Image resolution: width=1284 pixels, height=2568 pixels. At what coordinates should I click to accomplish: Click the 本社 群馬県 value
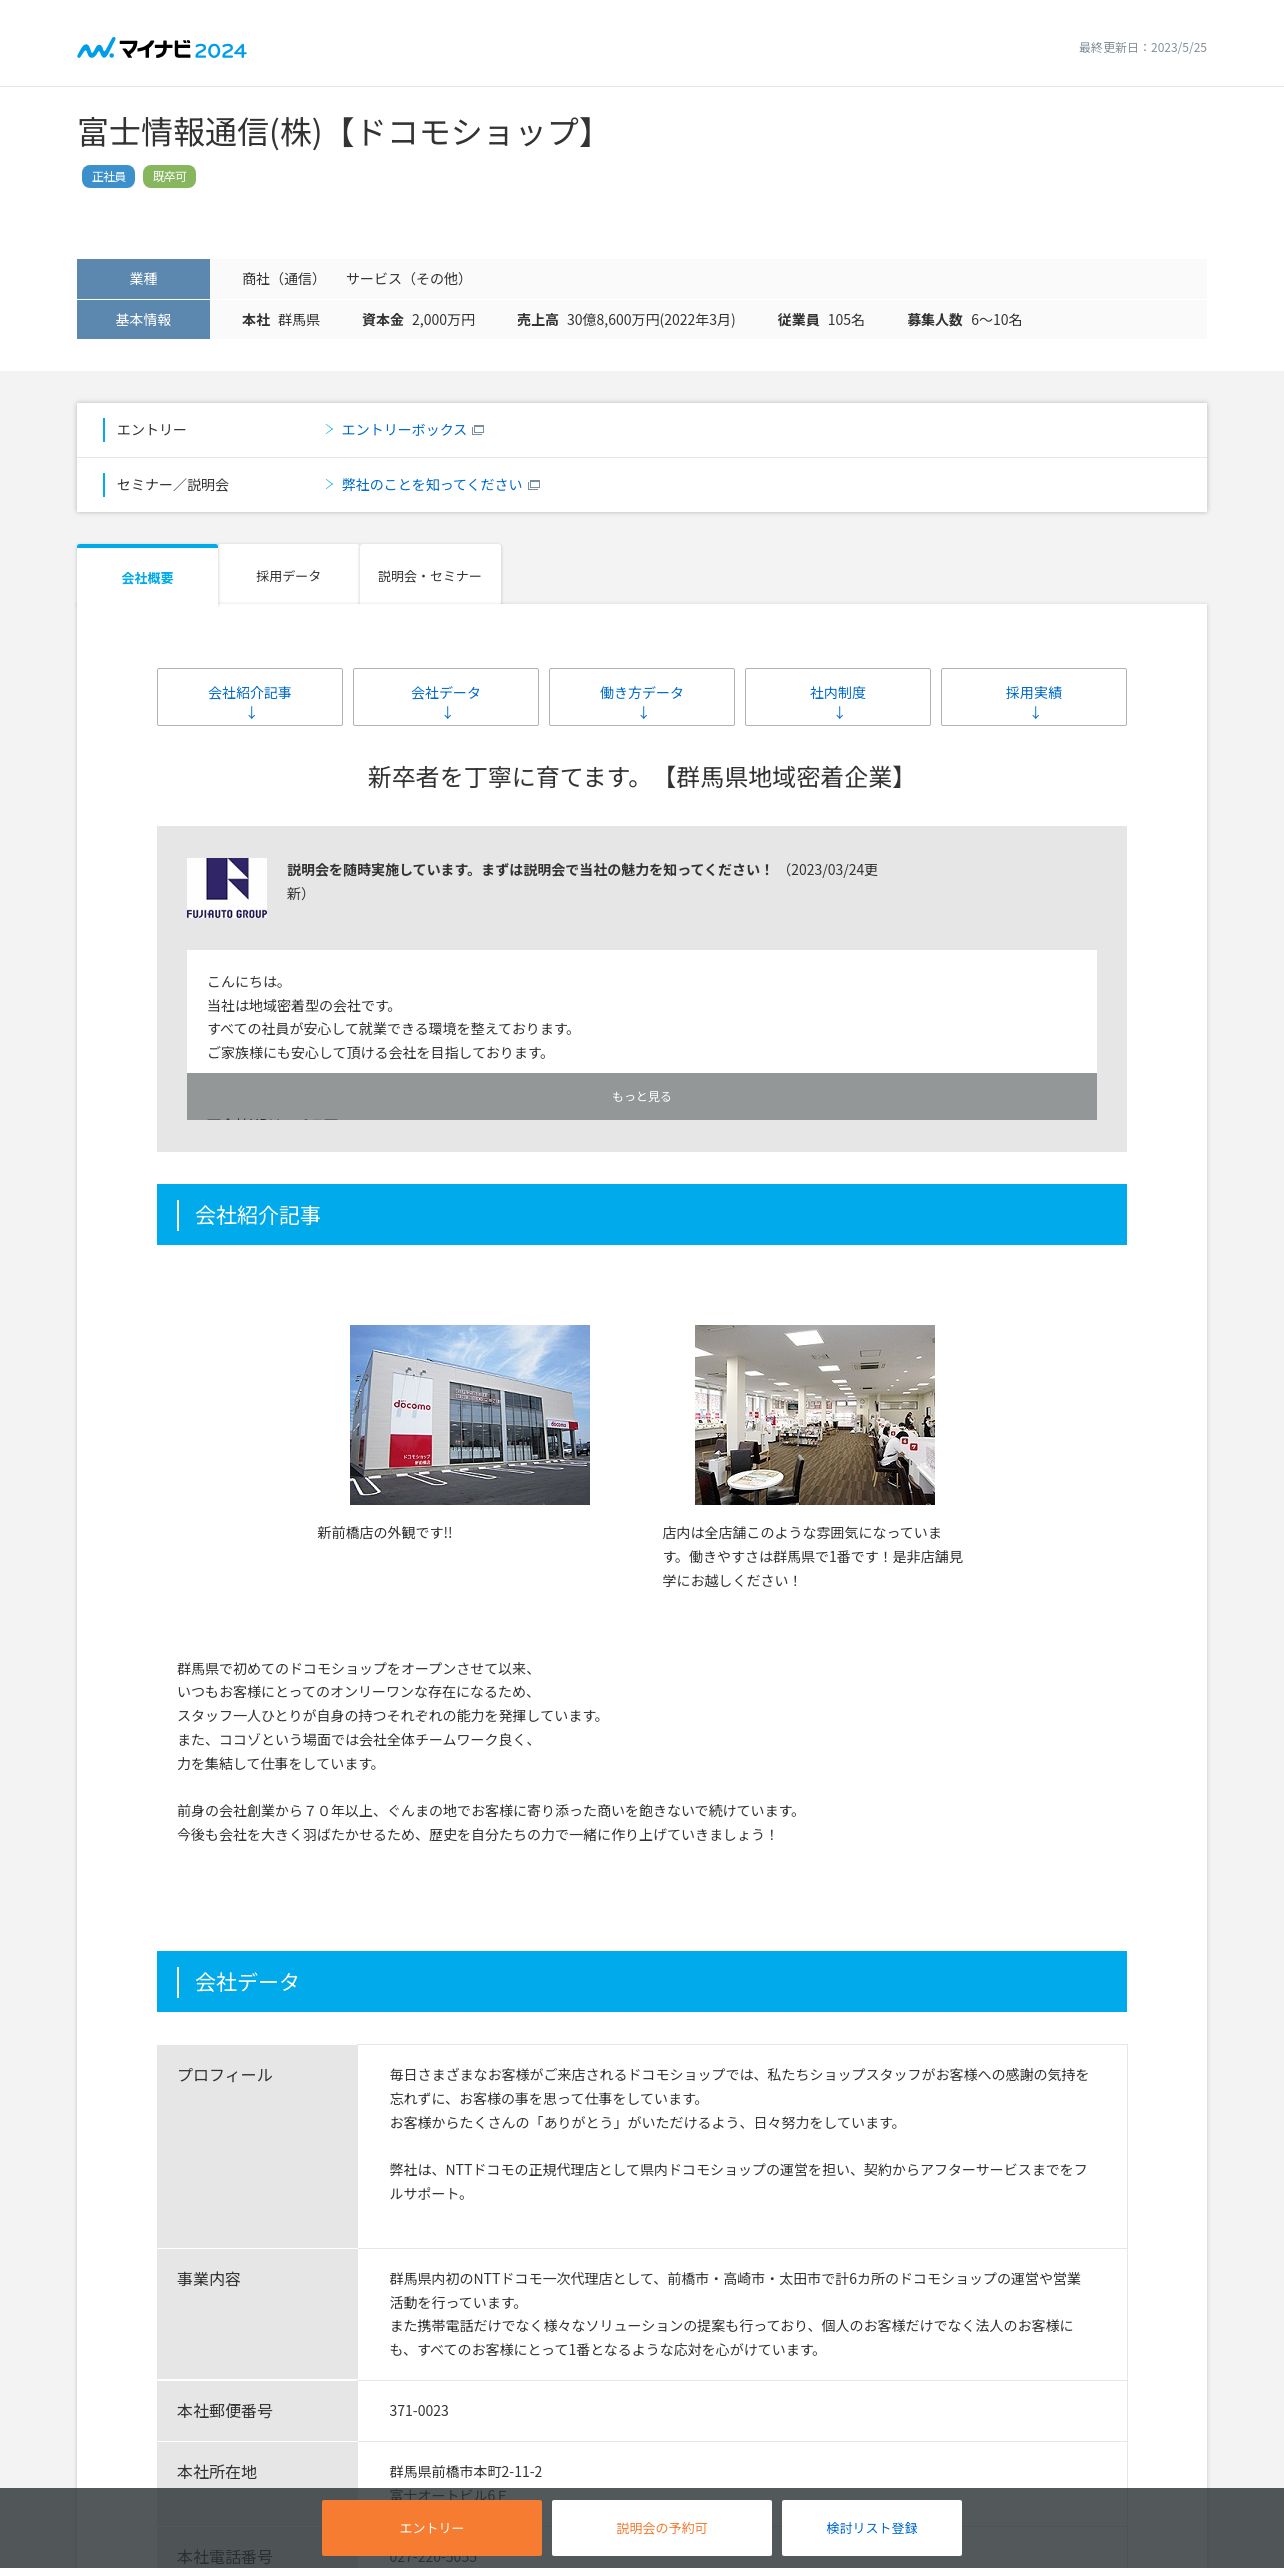click(x=281, y=320)
